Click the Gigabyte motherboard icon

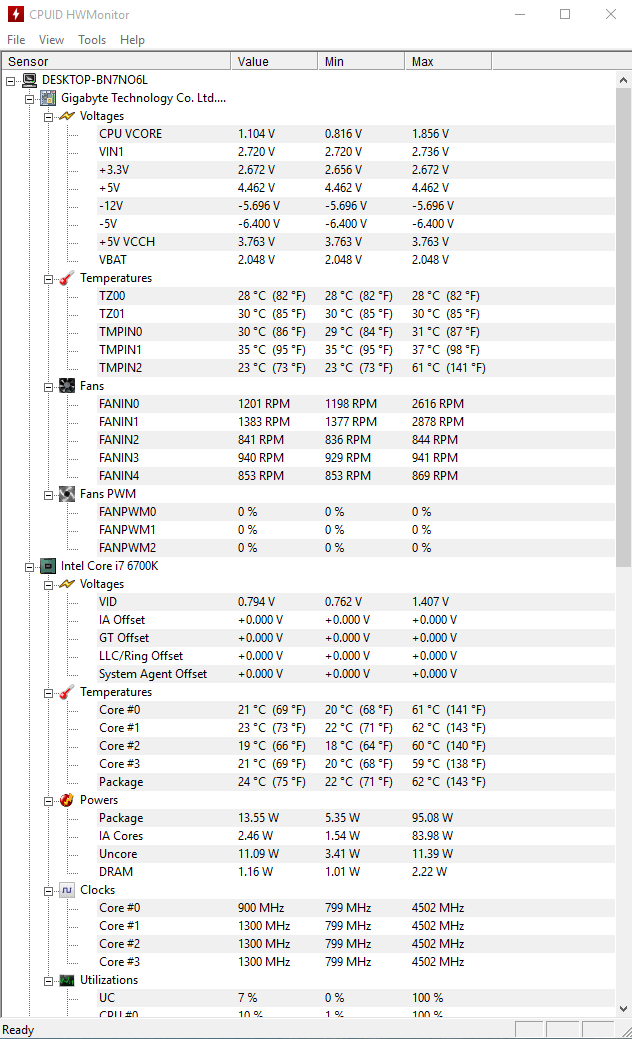point(48,98)
